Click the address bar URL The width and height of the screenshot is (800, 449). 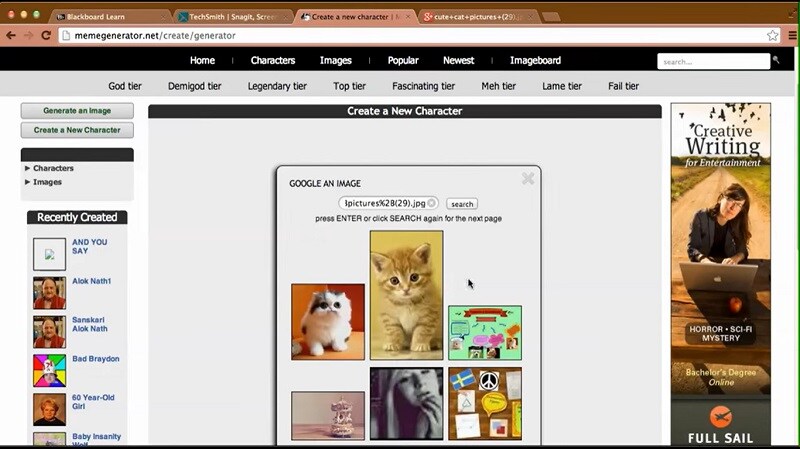click(155, 36)
